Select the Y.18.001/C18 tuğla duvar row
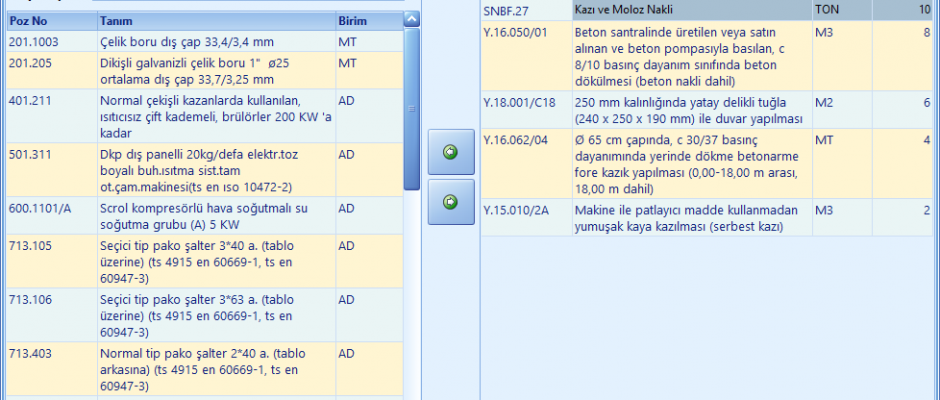Viewport: 940px width, 400px height. pos(690,110)
